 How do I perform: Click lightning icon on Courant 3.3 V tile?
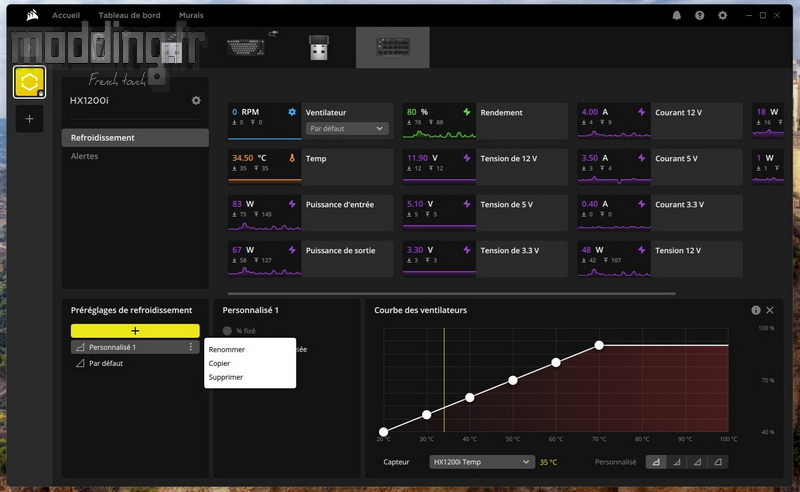pyautogui.click(x=641, y=204)
